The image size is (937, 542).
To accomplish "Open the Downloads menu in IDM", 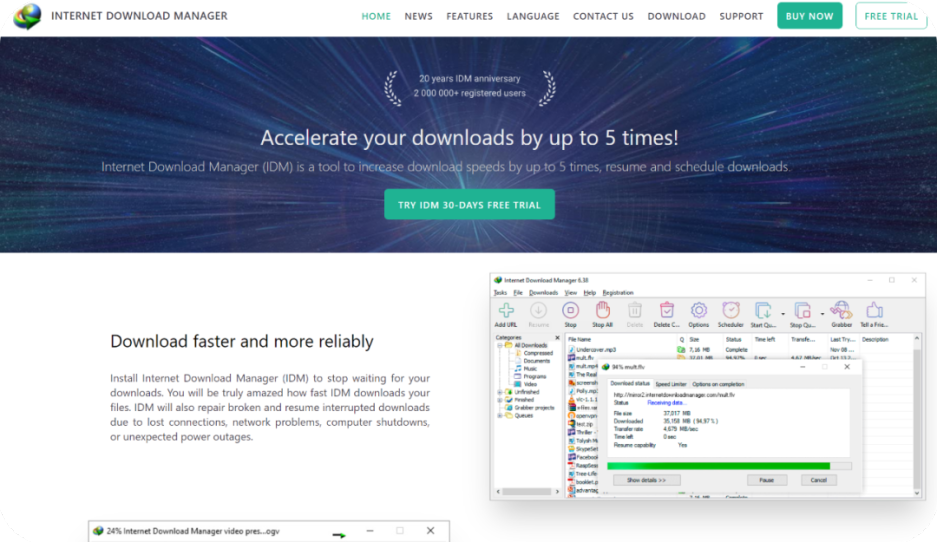I will [543, 293].
